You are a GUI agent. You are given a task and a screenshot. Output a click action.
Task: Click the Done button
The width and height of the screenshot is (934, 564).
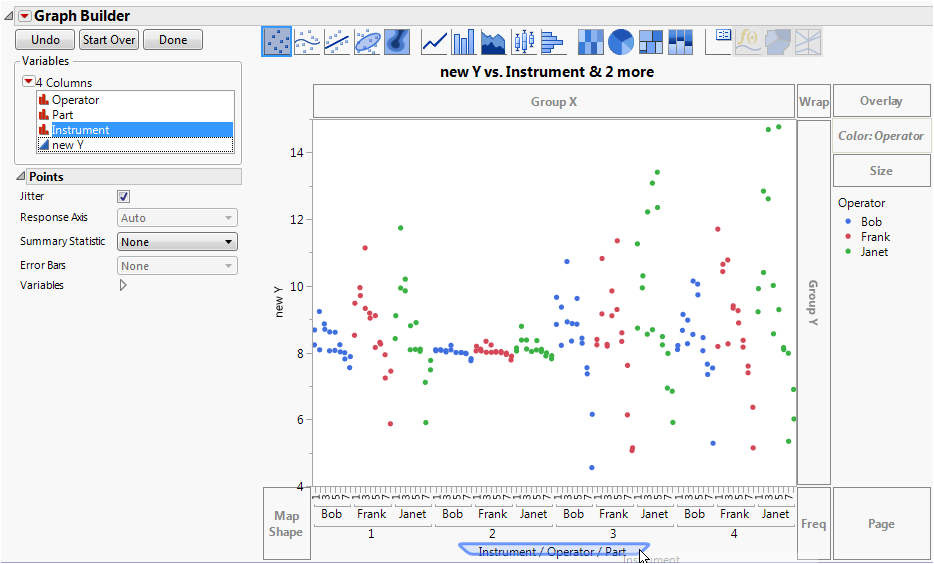(173, 40)
